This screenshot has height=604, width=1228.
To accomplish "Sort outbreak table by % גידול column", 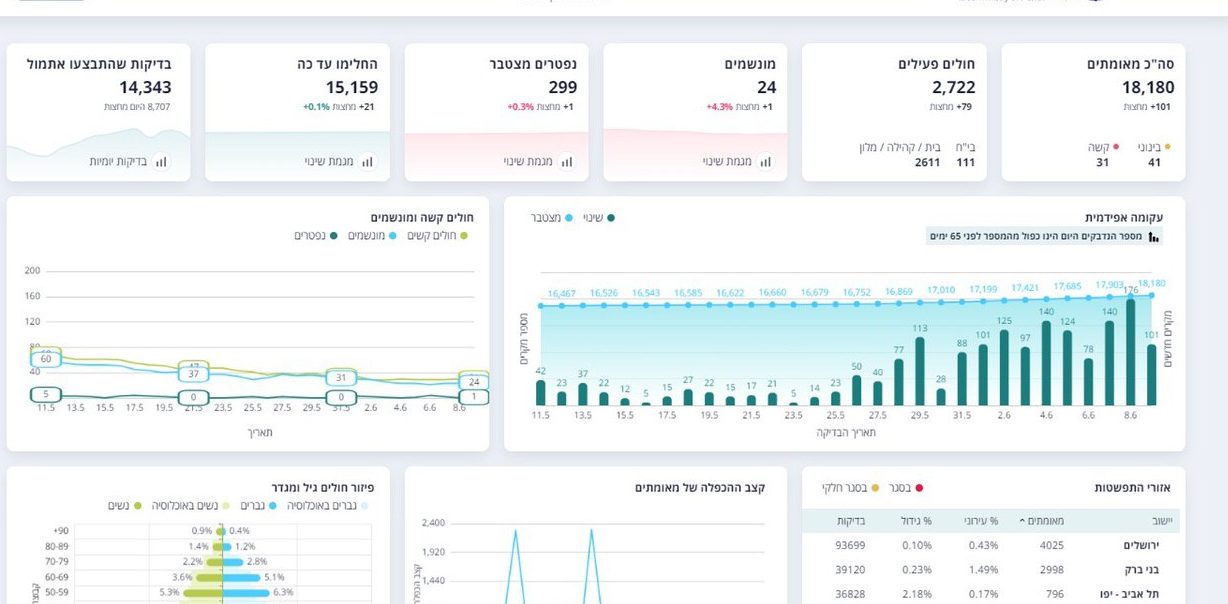I will tap(914, 521).
